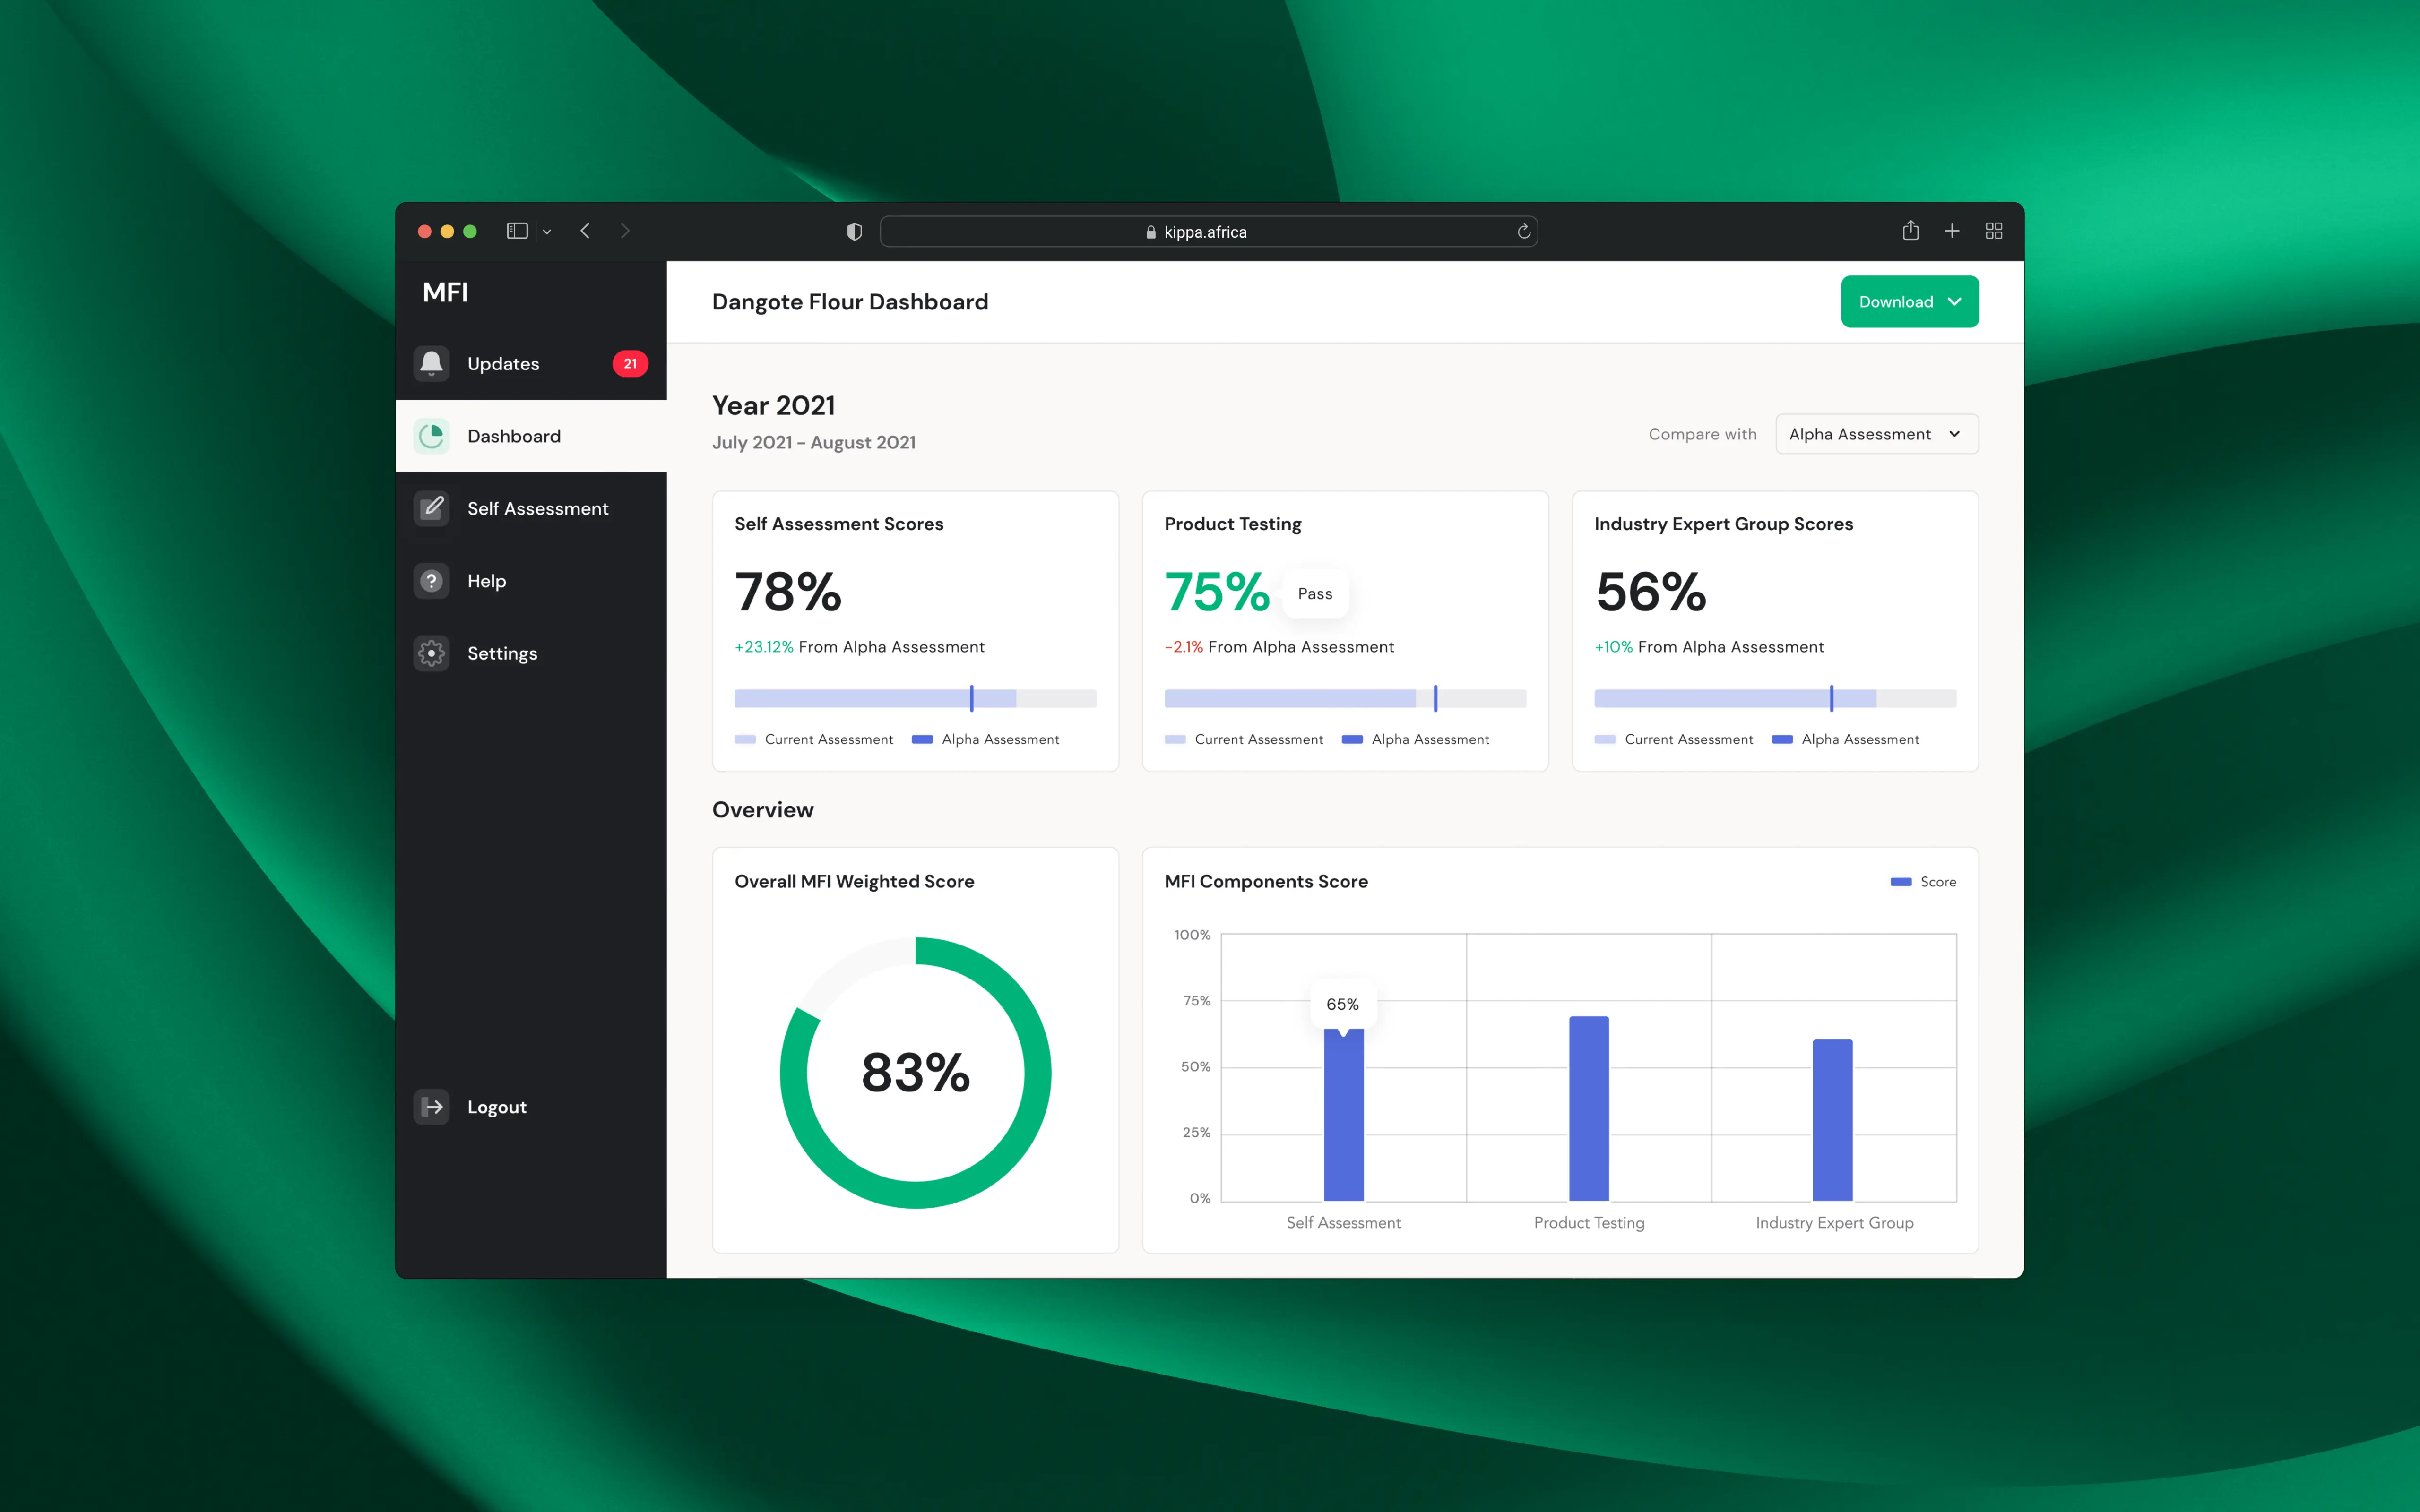This screenshot has width=2420, height=1512.
Task: Click the Settings gear icon
Action: [431, 653]
